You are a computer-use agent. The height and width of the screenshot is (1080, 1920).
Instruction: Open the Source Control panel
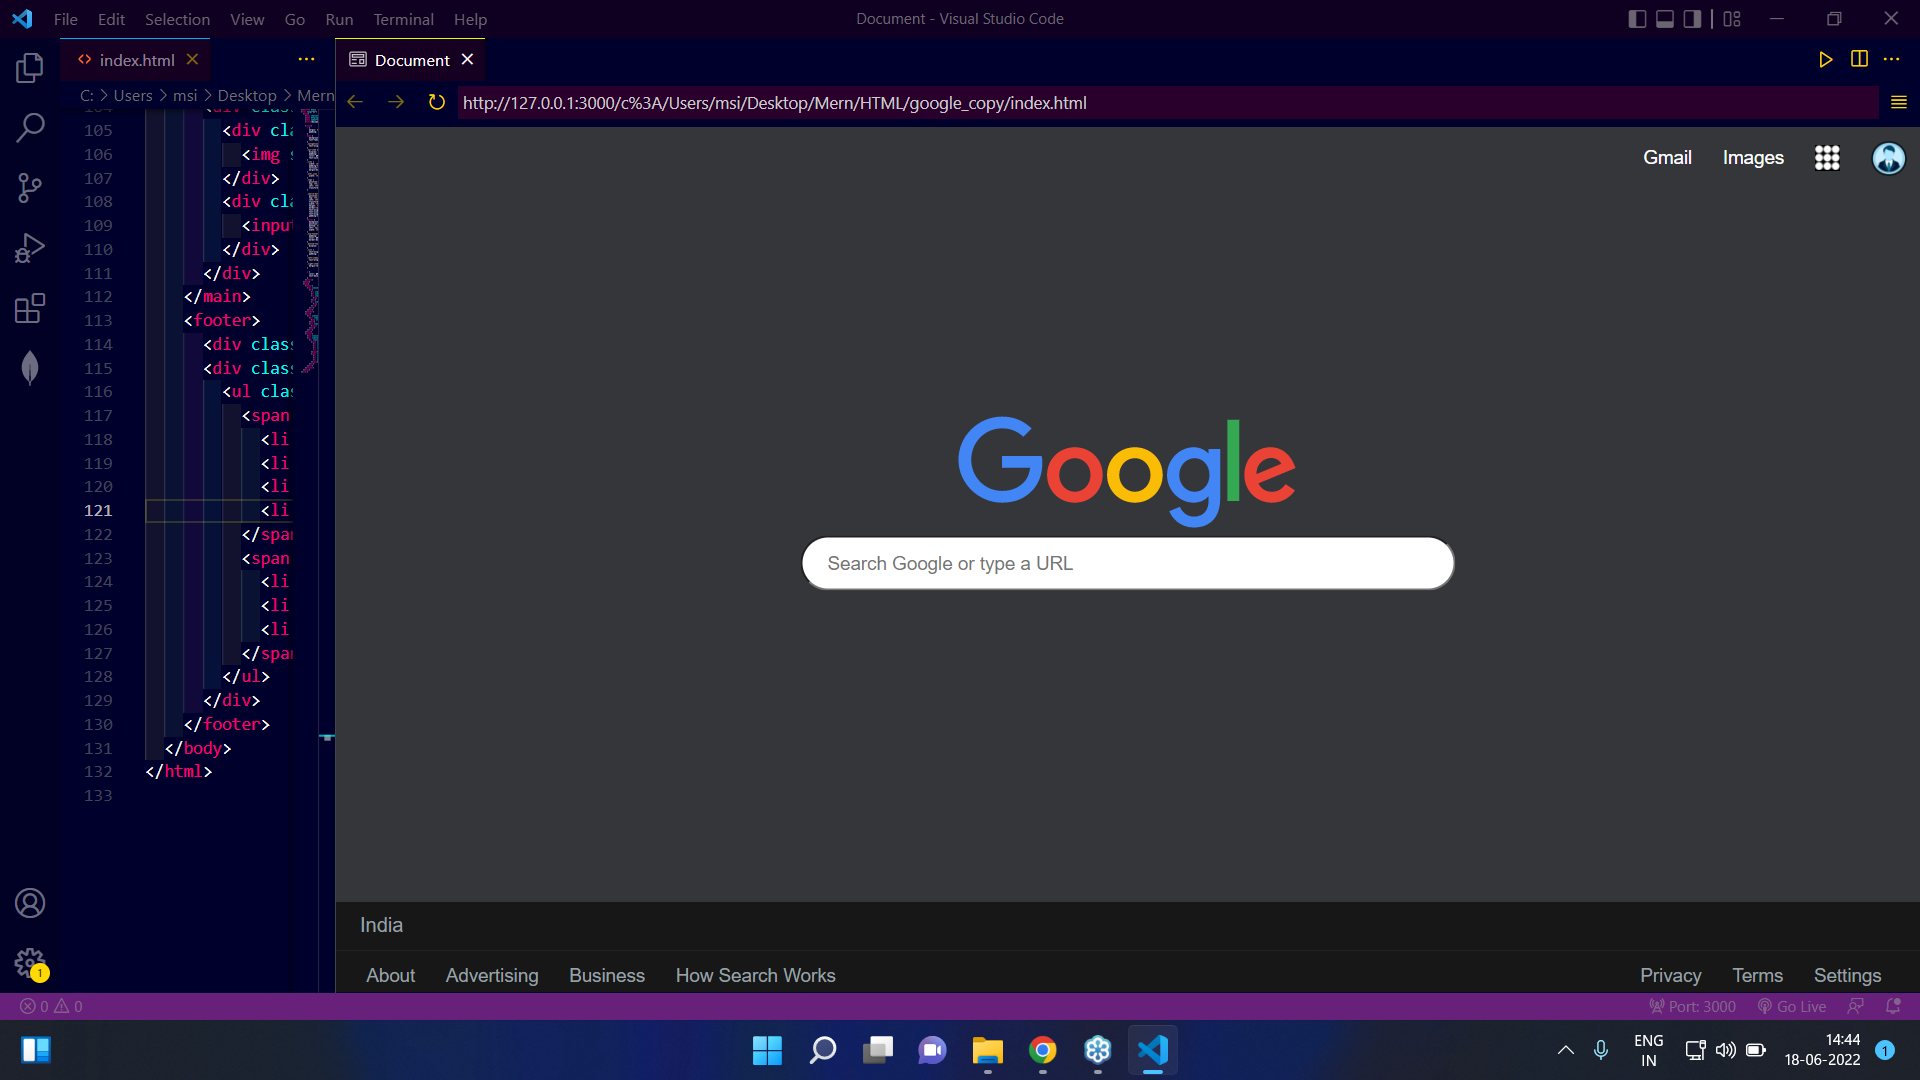30,188
